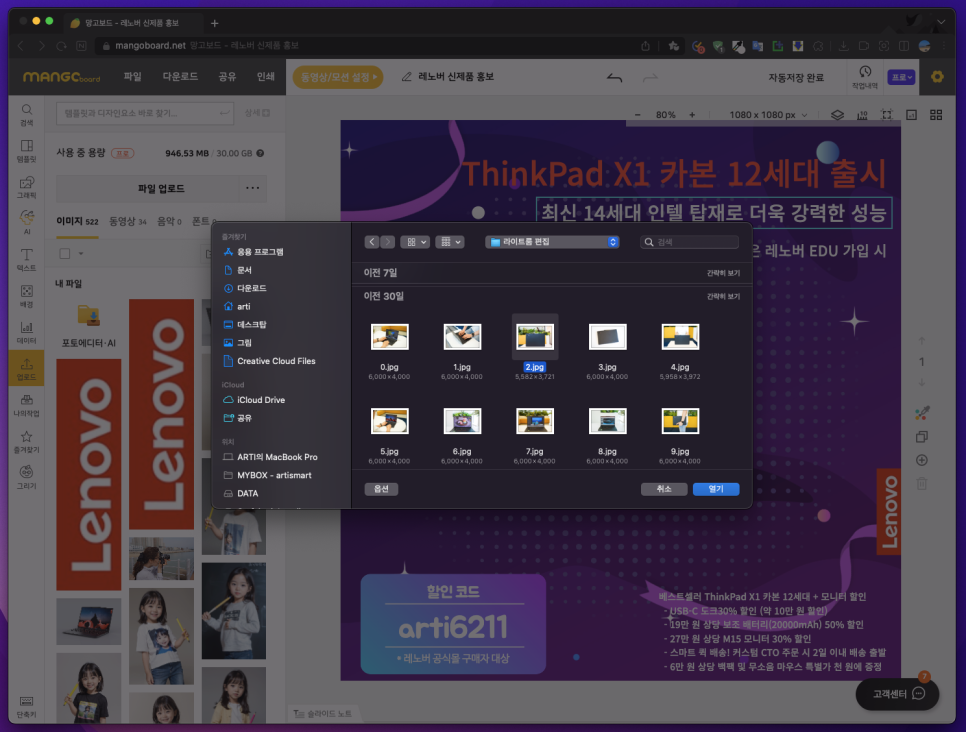Tick the select-all checkbox in uploads panel
966x732 pixels.
65,253
